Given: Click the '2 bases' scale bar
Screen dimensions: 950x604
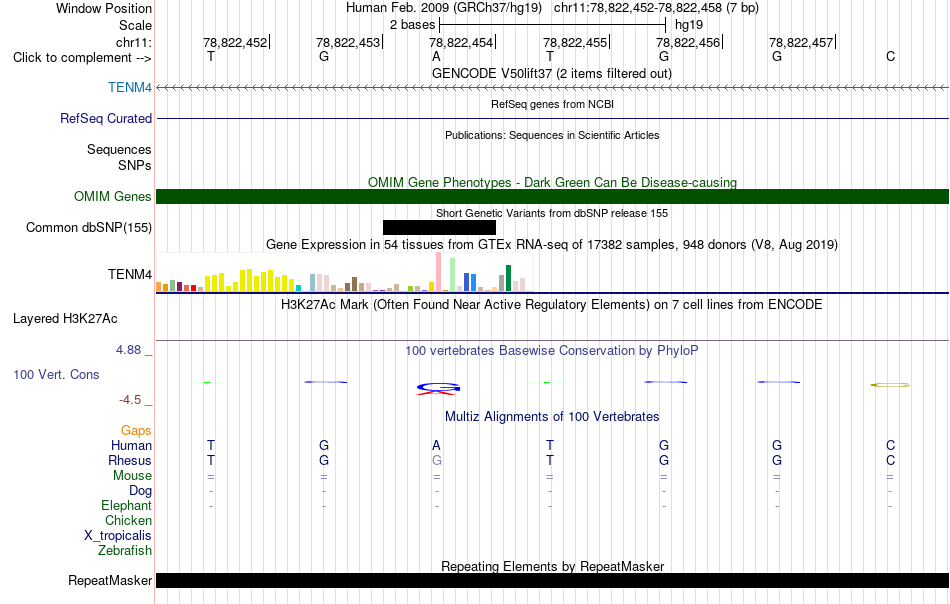Looking at the screenshot, I should [x=552, y=25].
